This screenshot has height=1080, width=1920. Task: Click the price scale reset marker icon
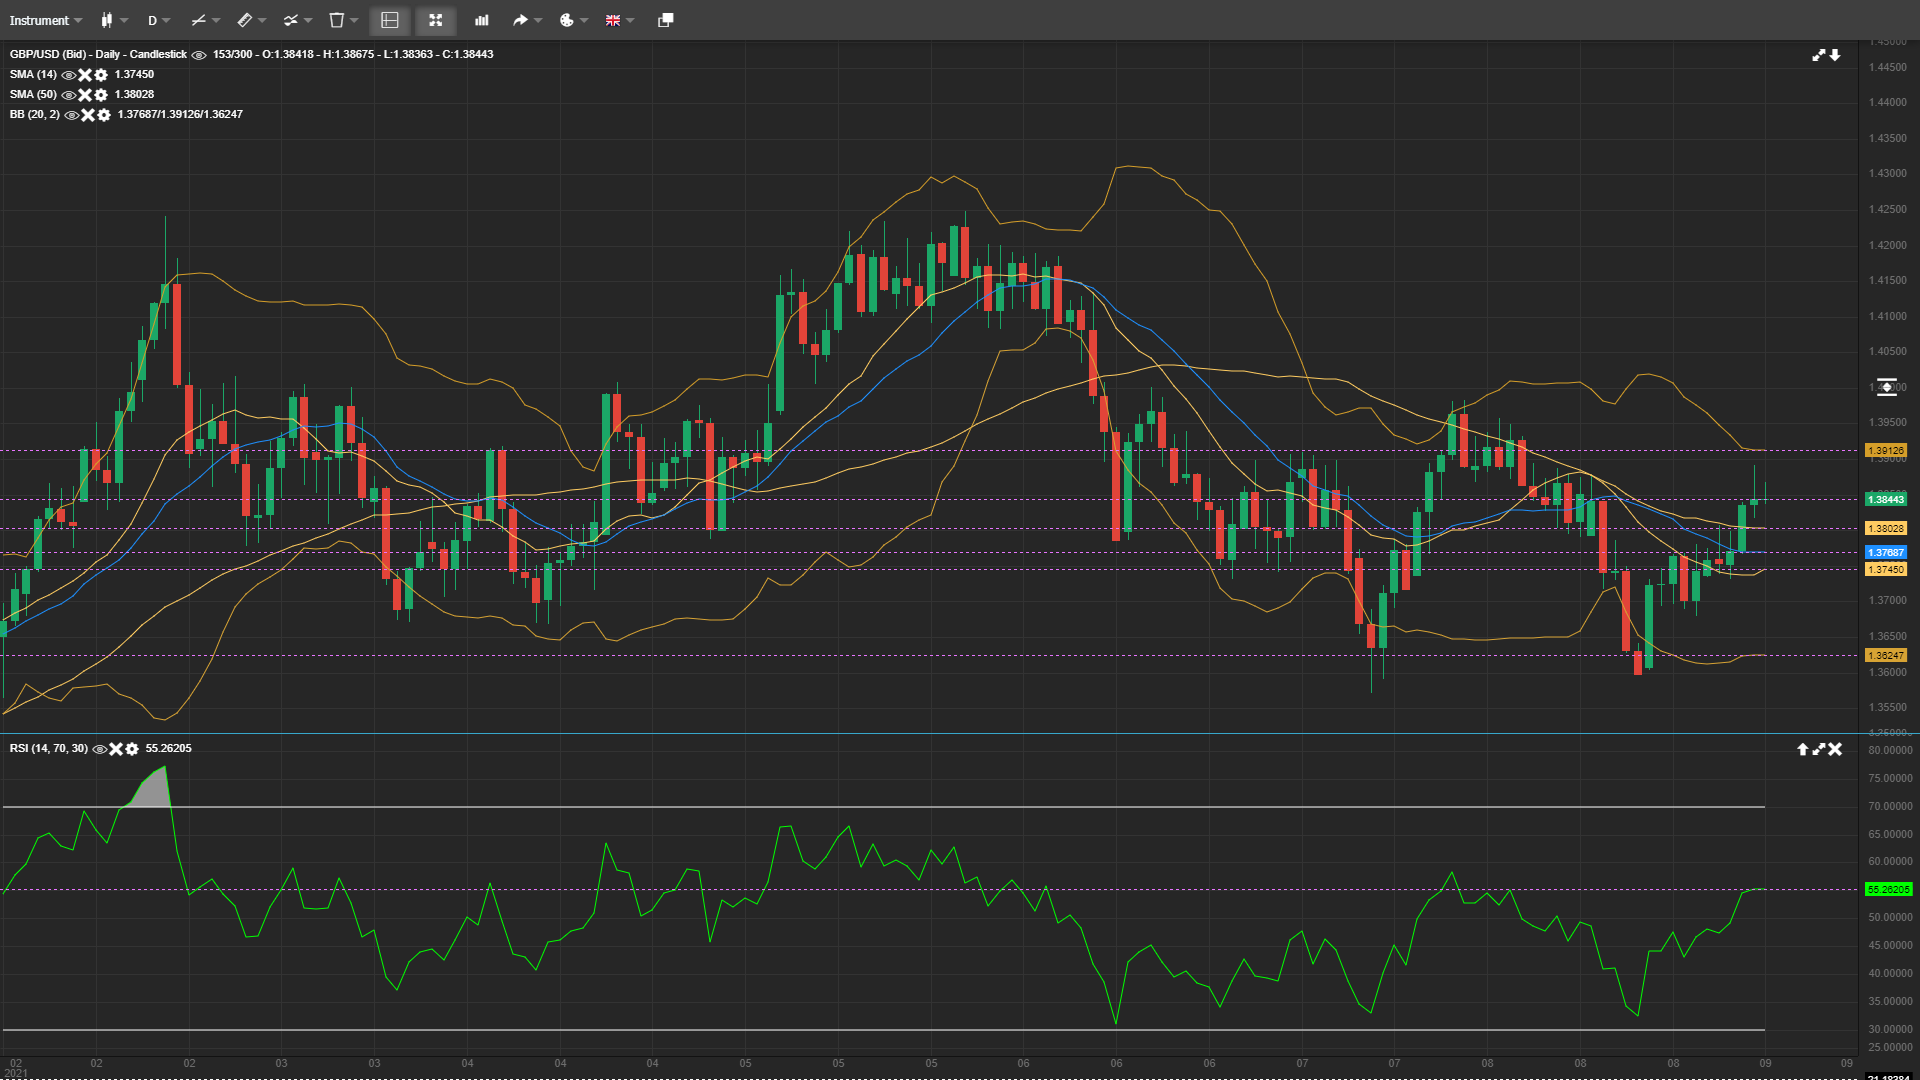click(1886, 387)
